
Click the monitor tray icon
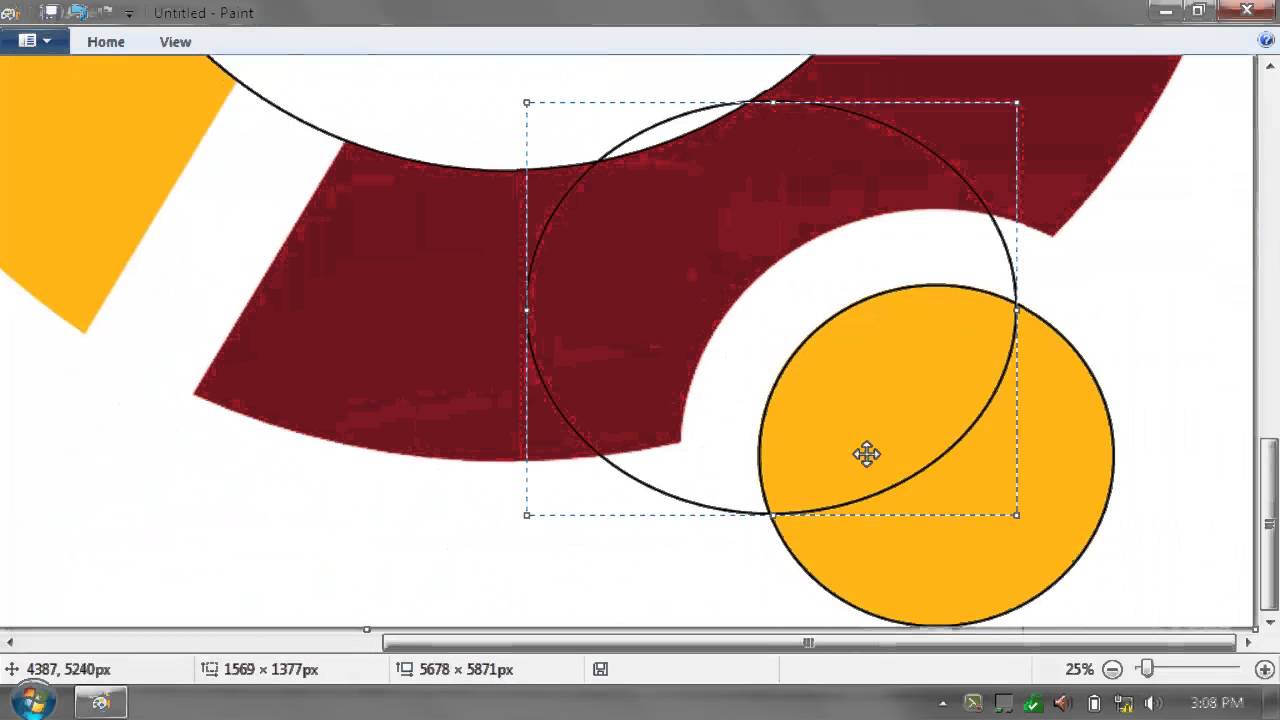click(x=1003, y=703)
